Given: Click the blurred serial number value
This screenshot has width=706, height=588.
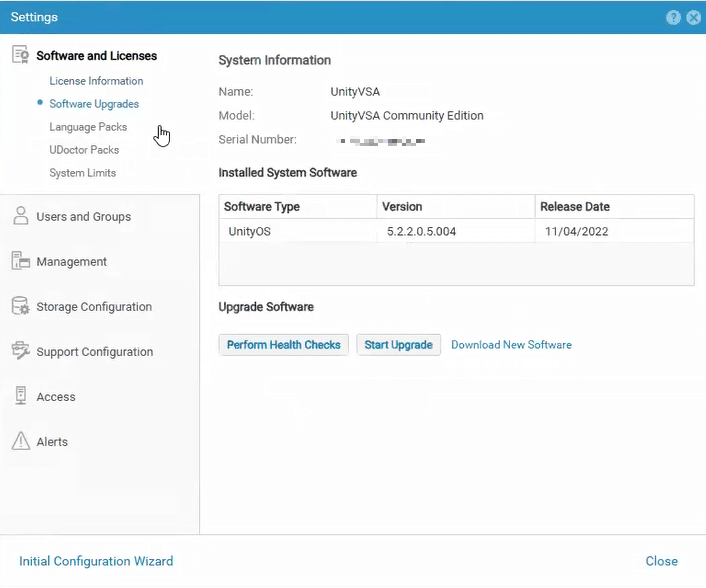Looking at the screenshot, I should 380,141.
